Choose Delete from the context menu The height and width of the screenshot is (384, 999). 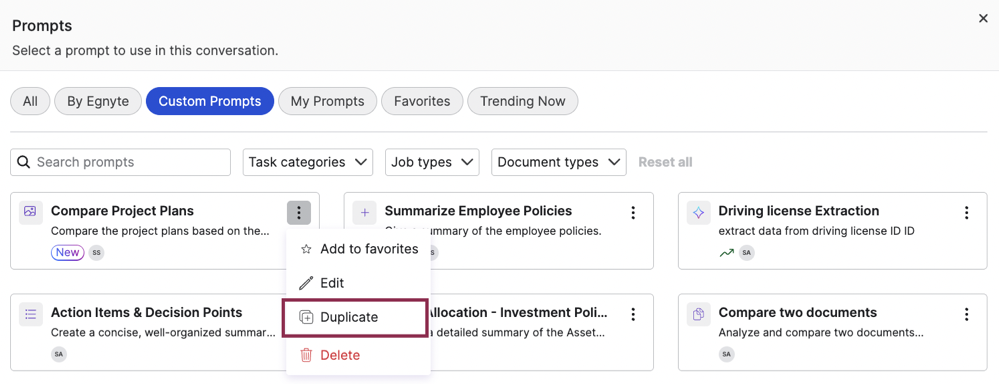click(x=358, y=355)
